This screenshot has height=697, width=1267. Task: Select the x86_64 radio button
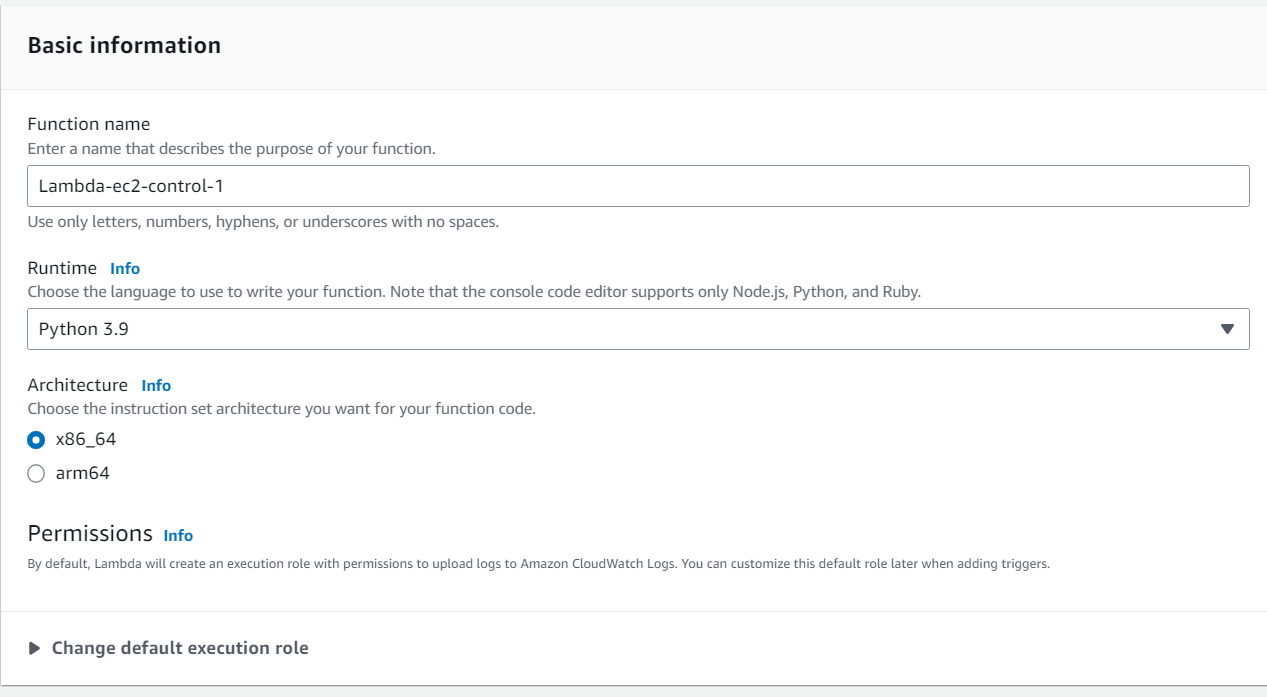click(36, 440)
